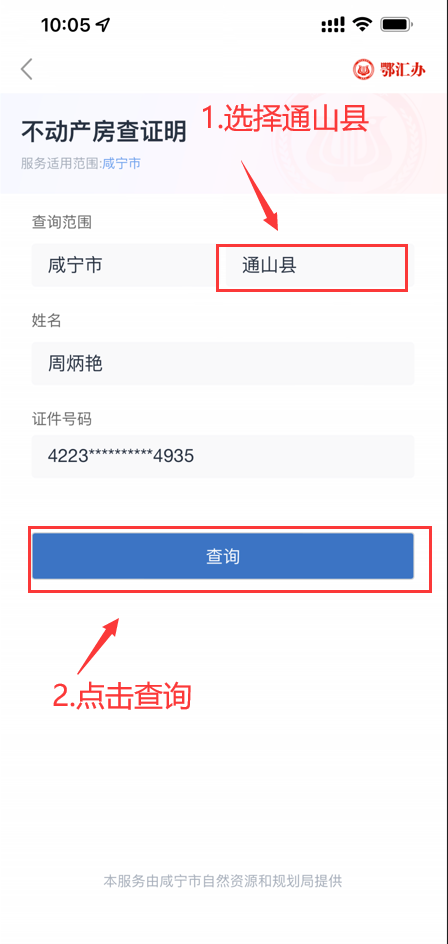
Task: Select the 周炳艳 name field
Action: (223, 364)
